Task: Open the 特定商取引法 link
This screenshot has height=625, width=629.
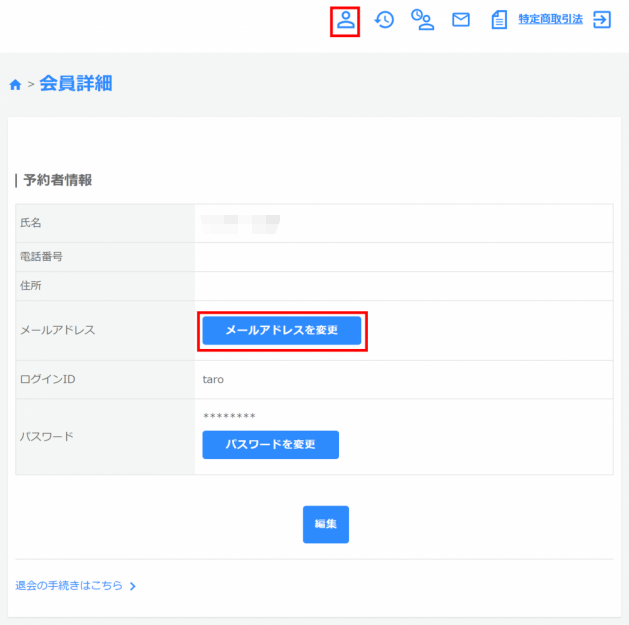Action: coord(551,20)
